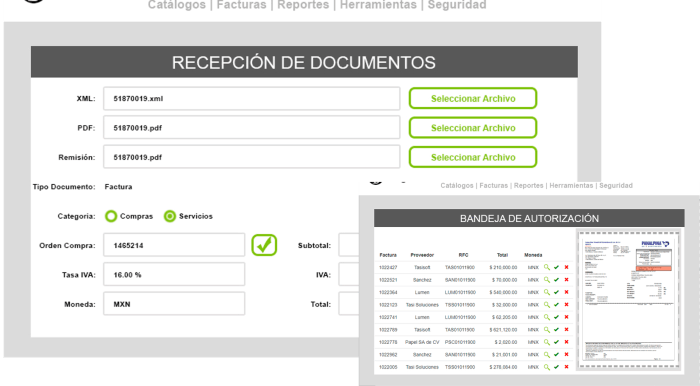
Task: Click total cell $ 210,000.00
Action: [503, 267]
